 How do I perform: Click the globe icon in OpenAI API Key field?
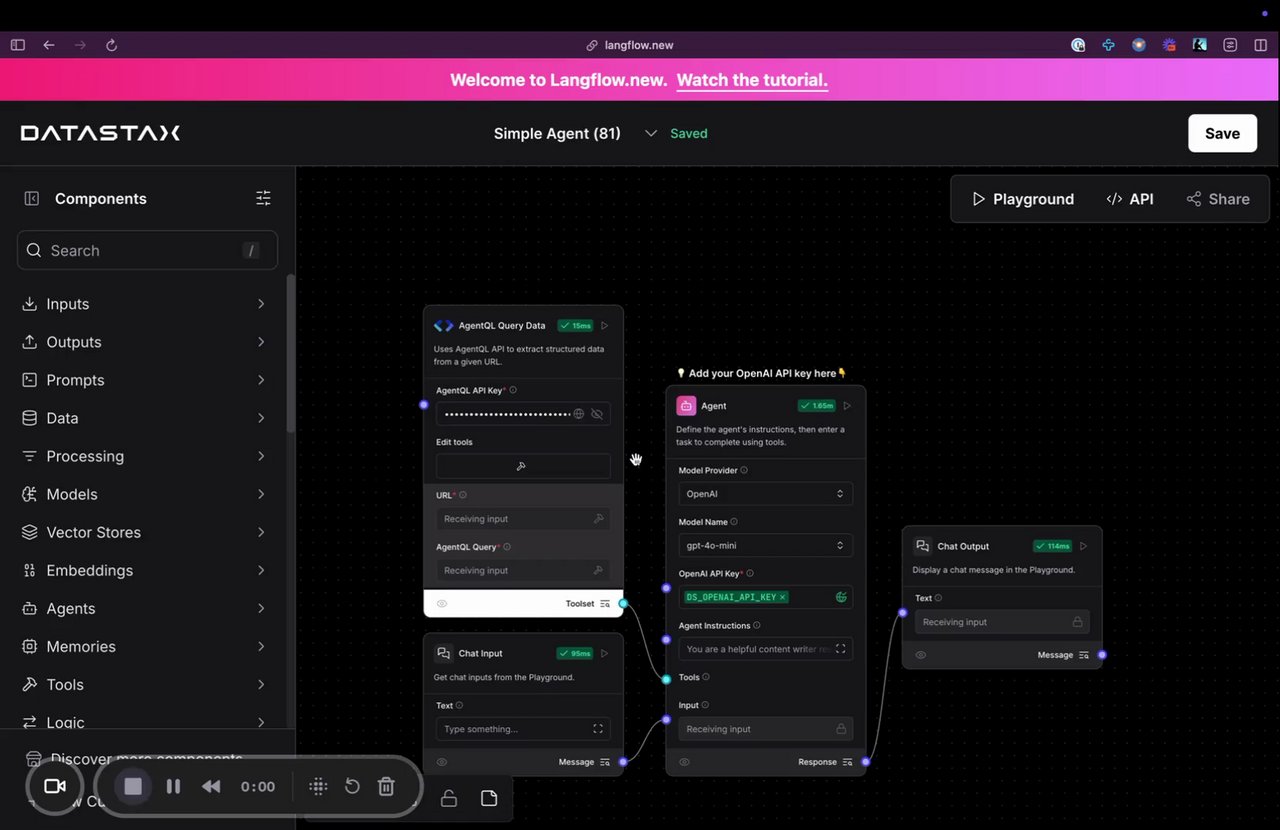841,597
